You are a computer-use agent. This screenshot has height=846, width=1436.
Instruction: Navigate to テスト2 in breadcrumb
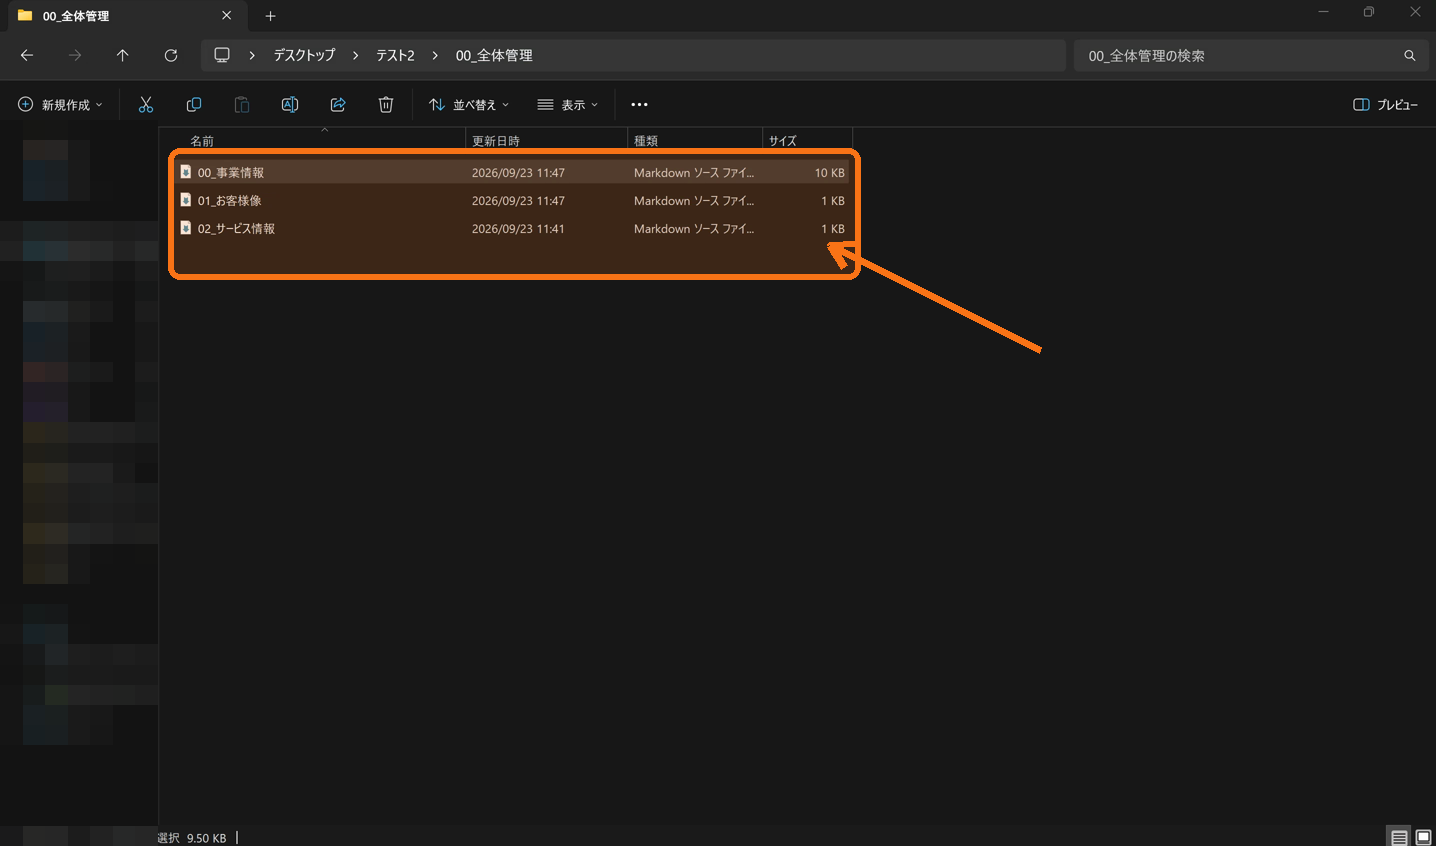pos(395,56)
